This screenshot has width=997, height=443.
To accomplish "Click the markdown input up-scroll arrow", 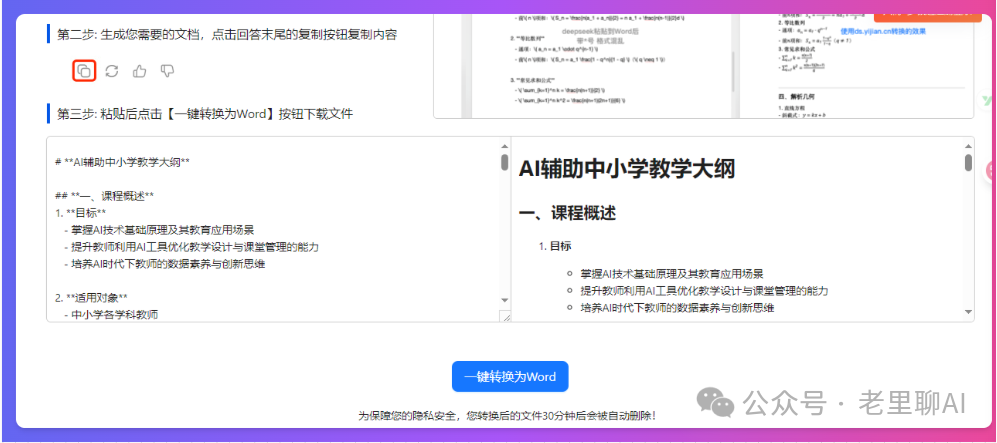I will [505, 145].
